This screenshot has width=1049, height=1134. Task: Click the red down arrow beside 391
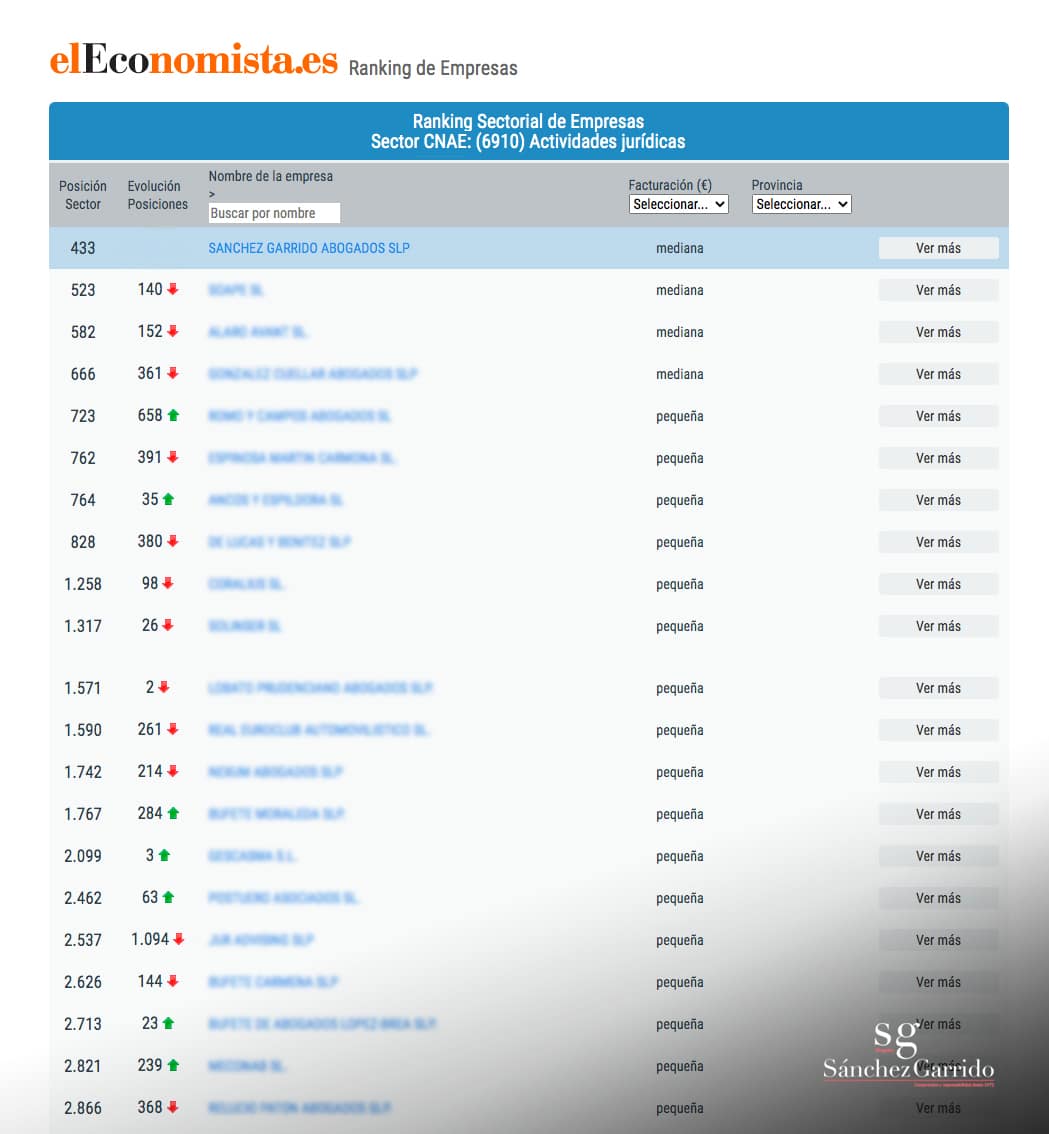pos(173,457)
